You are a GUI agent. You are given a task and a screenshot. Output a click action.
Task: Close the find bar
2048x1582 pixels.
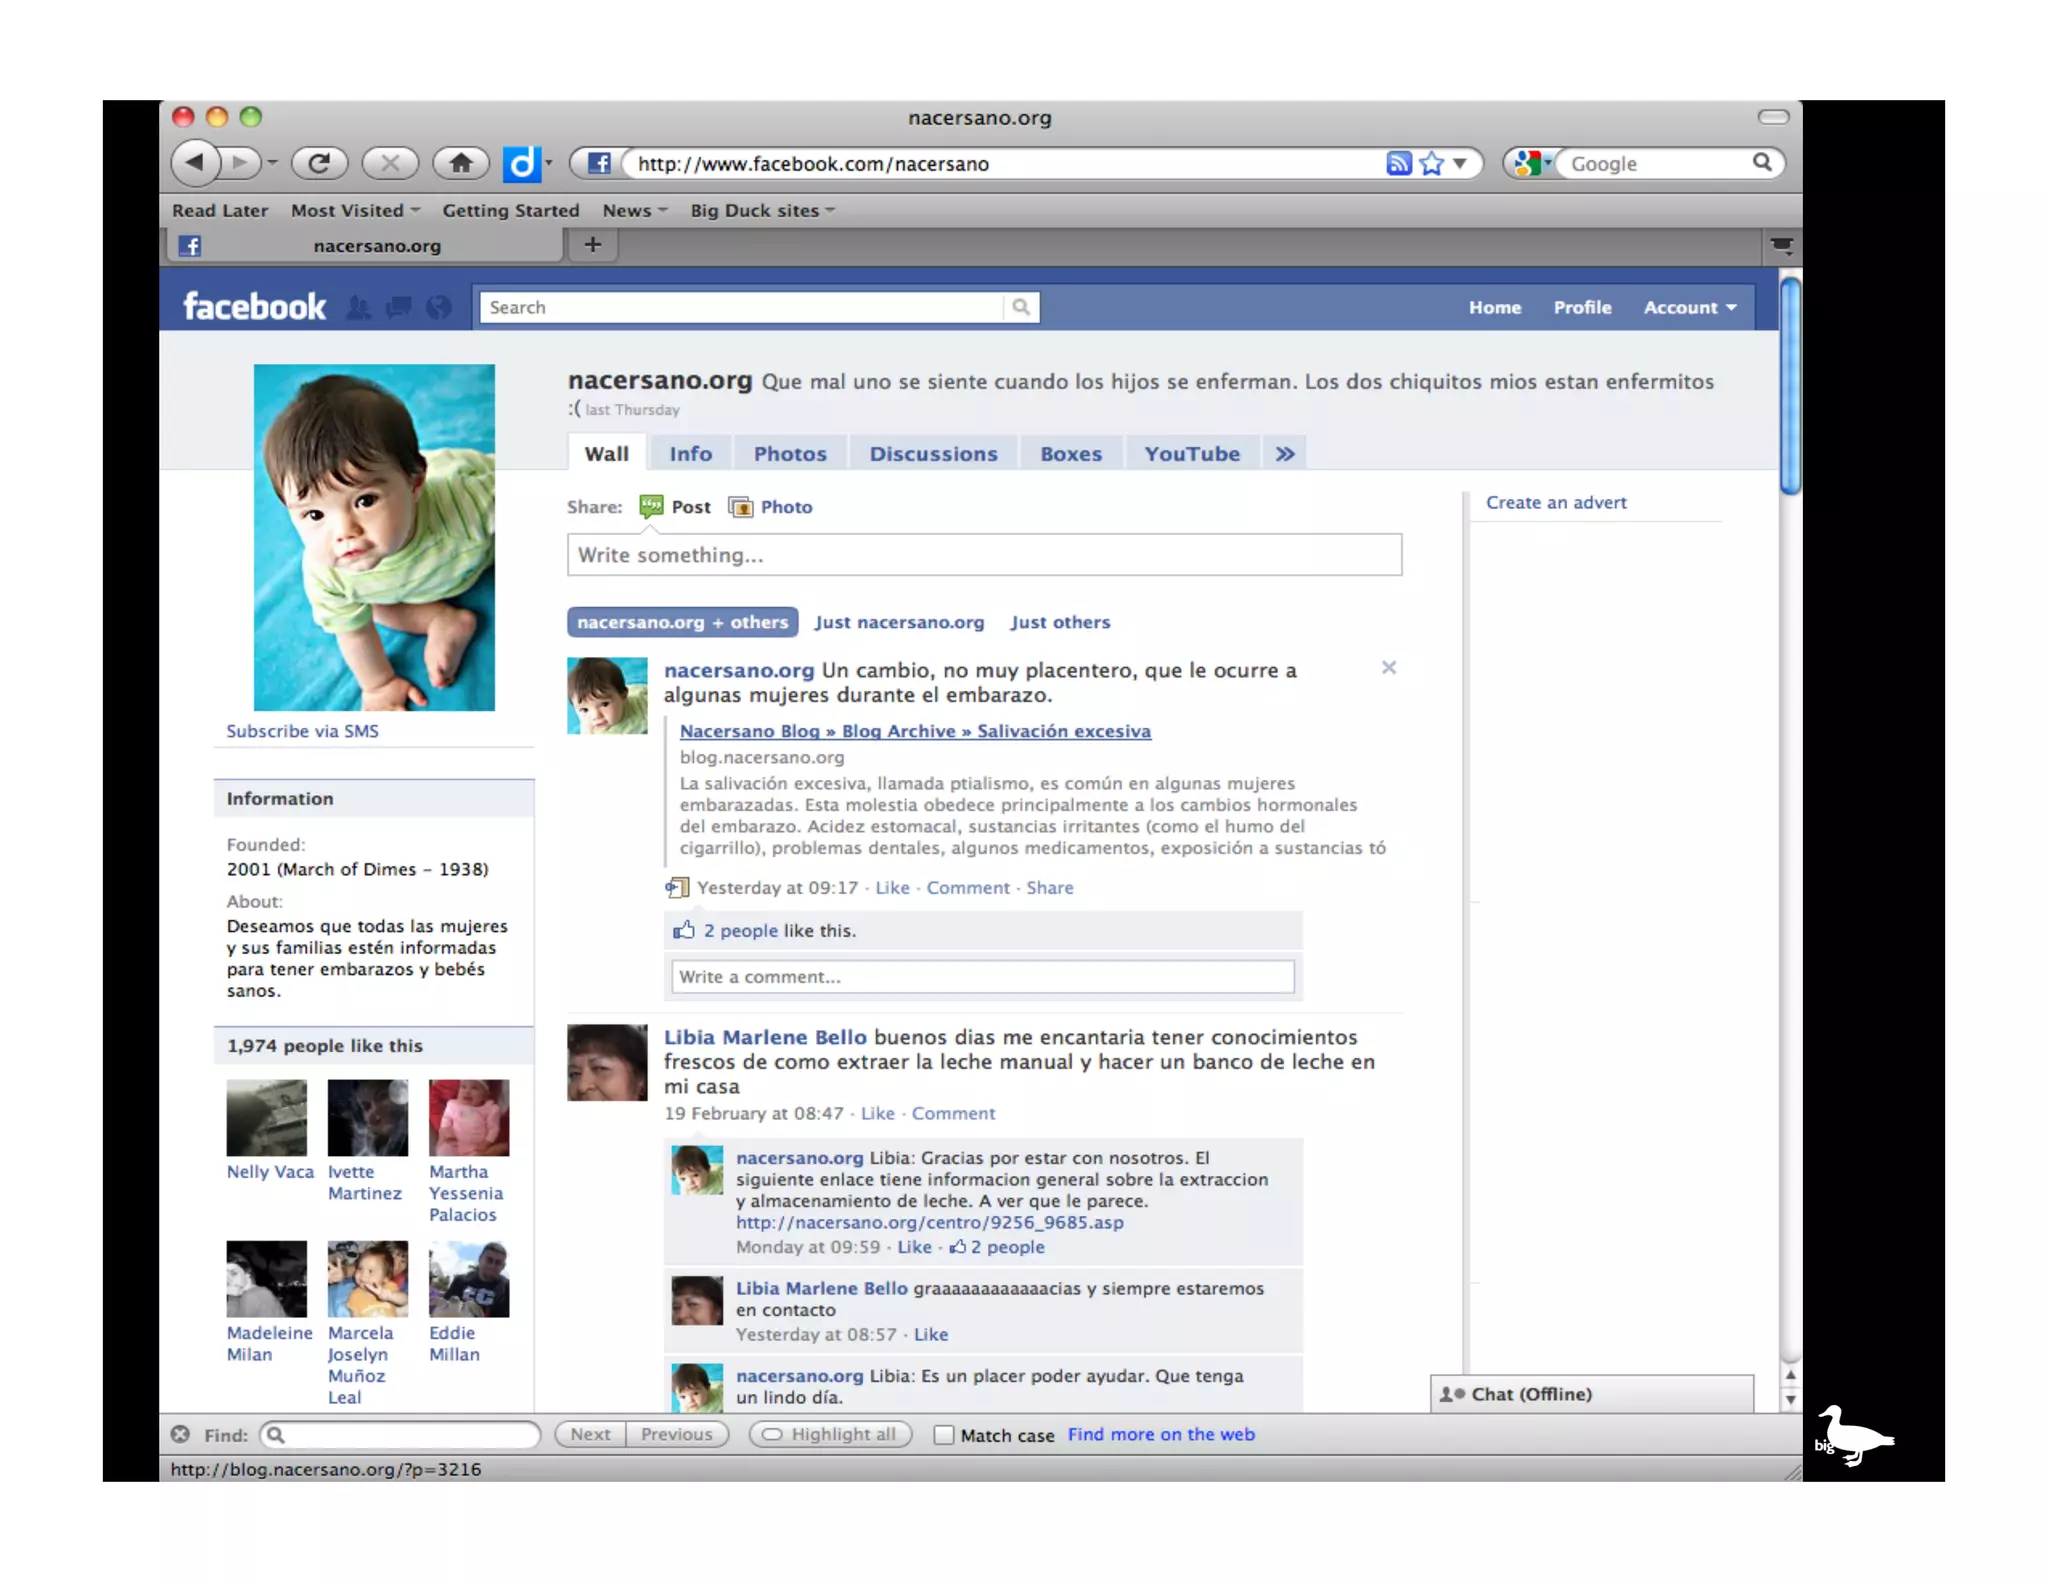click(180, 1434)
